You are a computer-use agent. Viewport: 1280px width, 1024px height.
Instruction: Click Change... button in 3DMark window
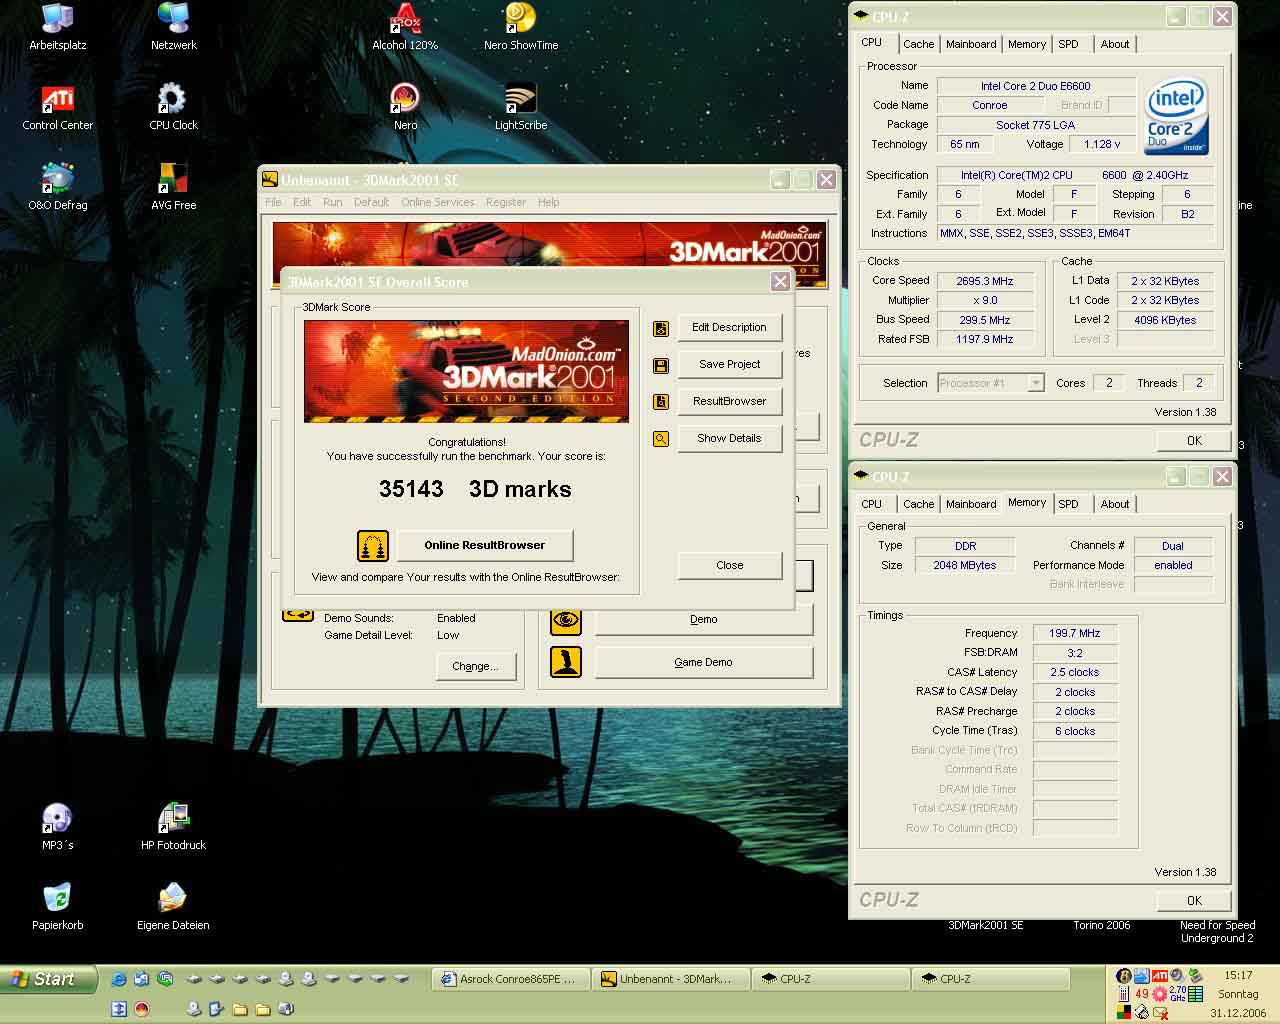click(x=475, y=667)
